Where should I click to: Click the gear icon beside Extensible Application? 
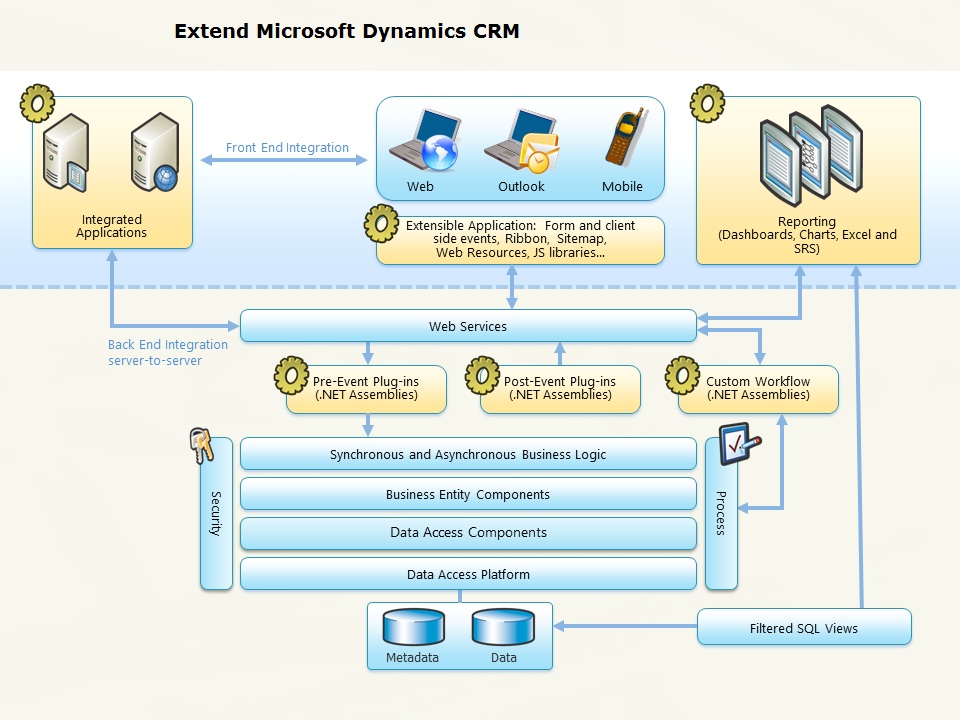pyautogui.click(x=383, y=224)
